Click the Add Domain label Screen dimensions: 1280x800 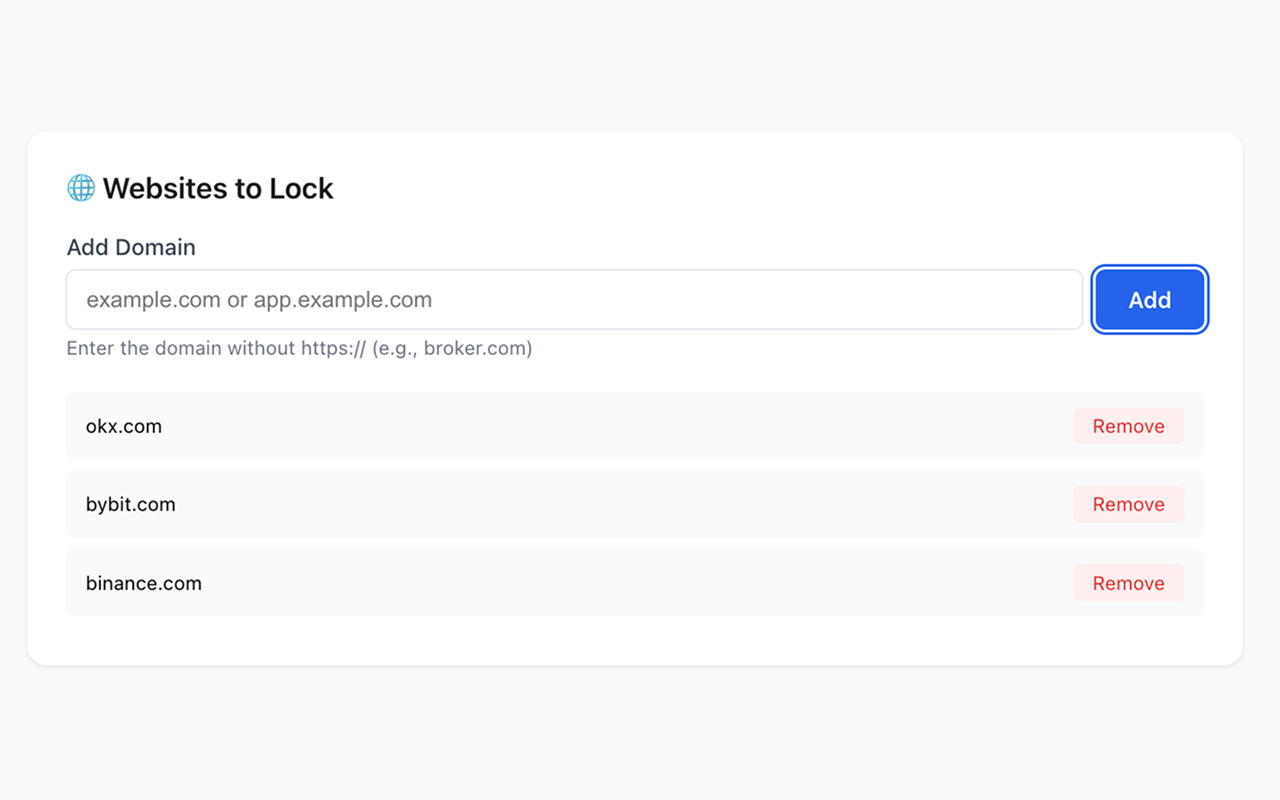[x=131, y=247]
